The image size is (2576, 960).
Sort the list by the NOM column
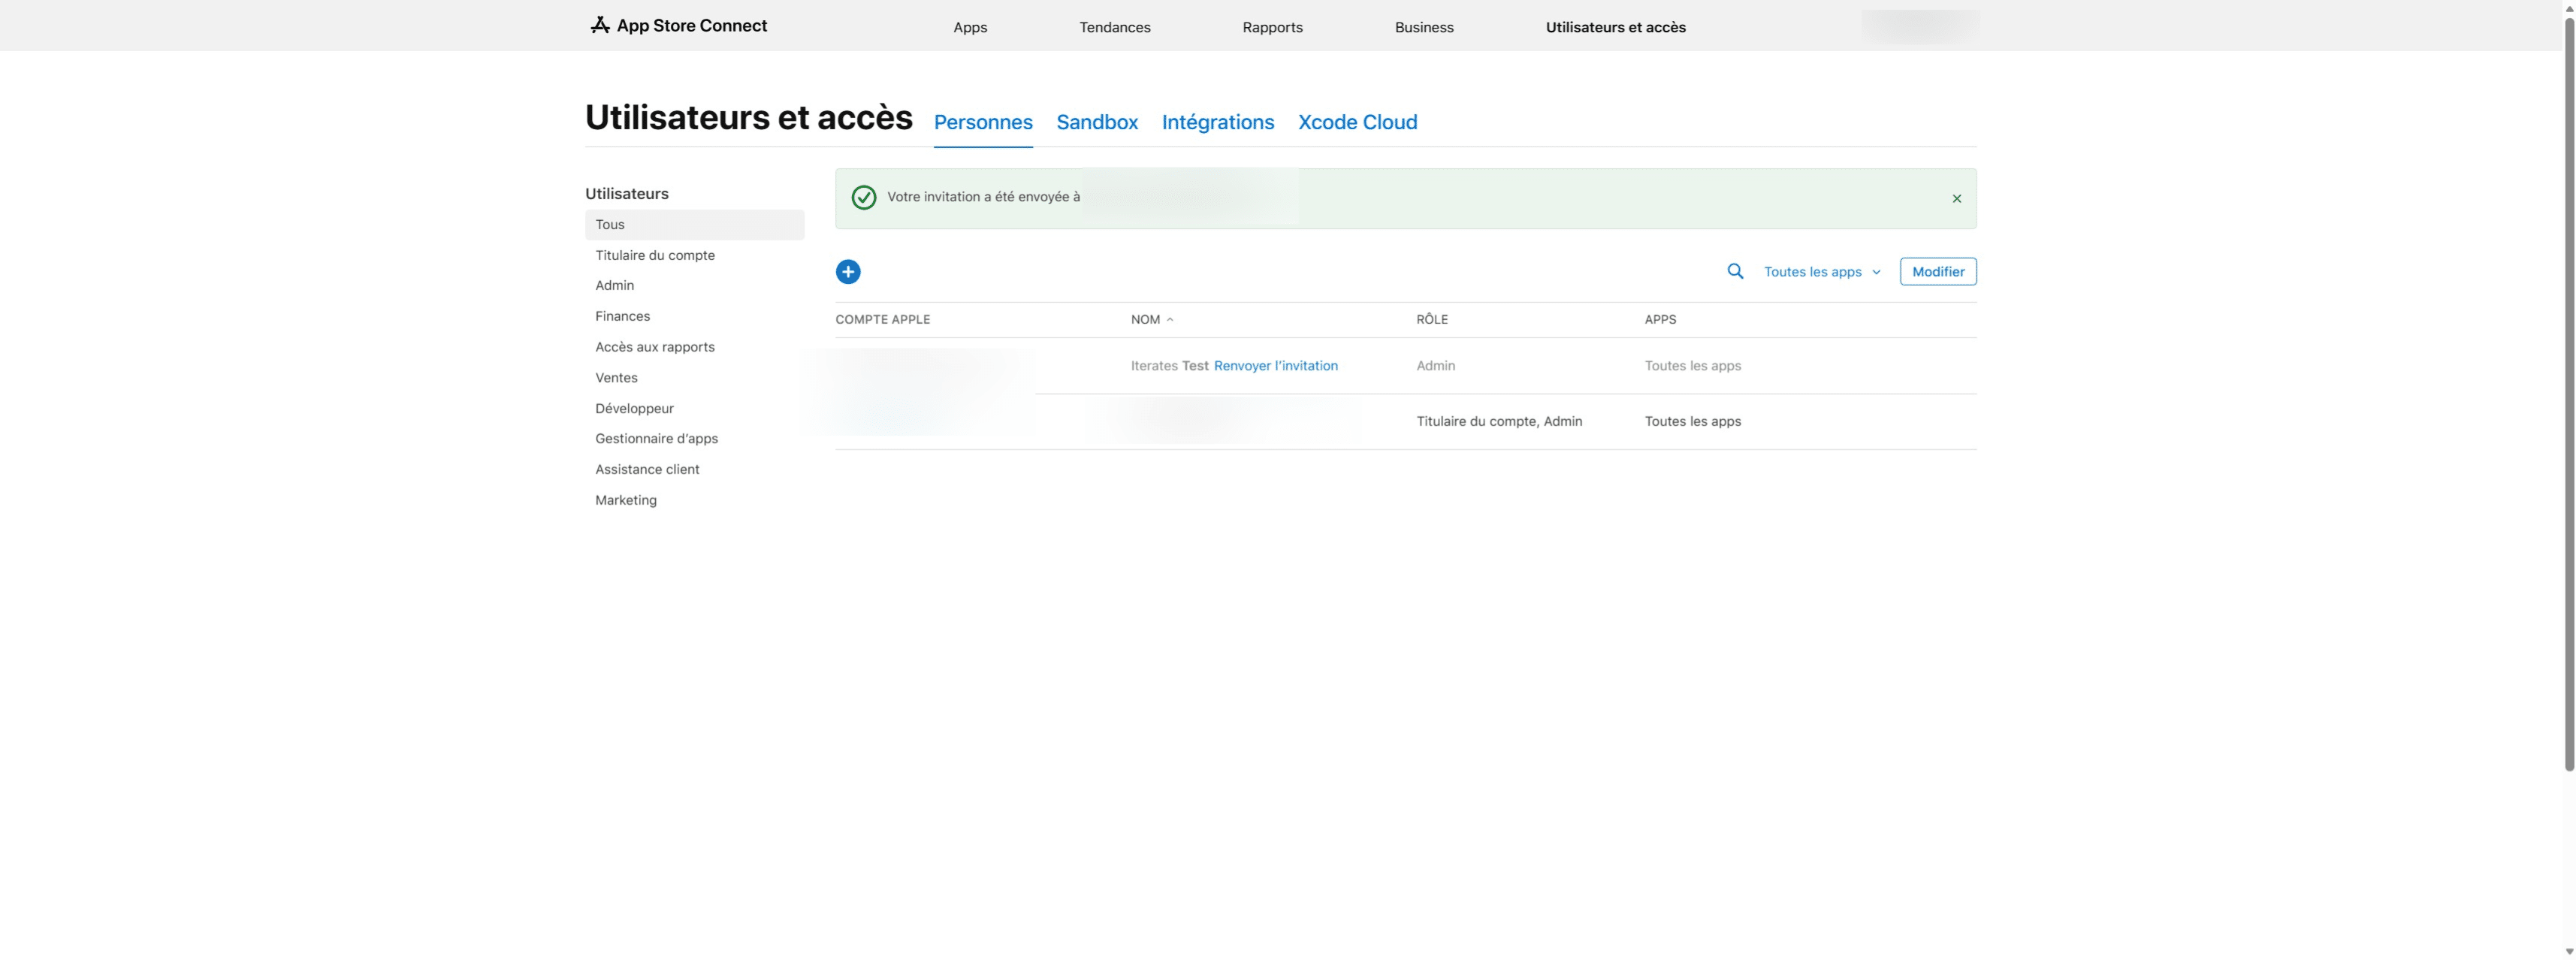tap(1152, 320)
